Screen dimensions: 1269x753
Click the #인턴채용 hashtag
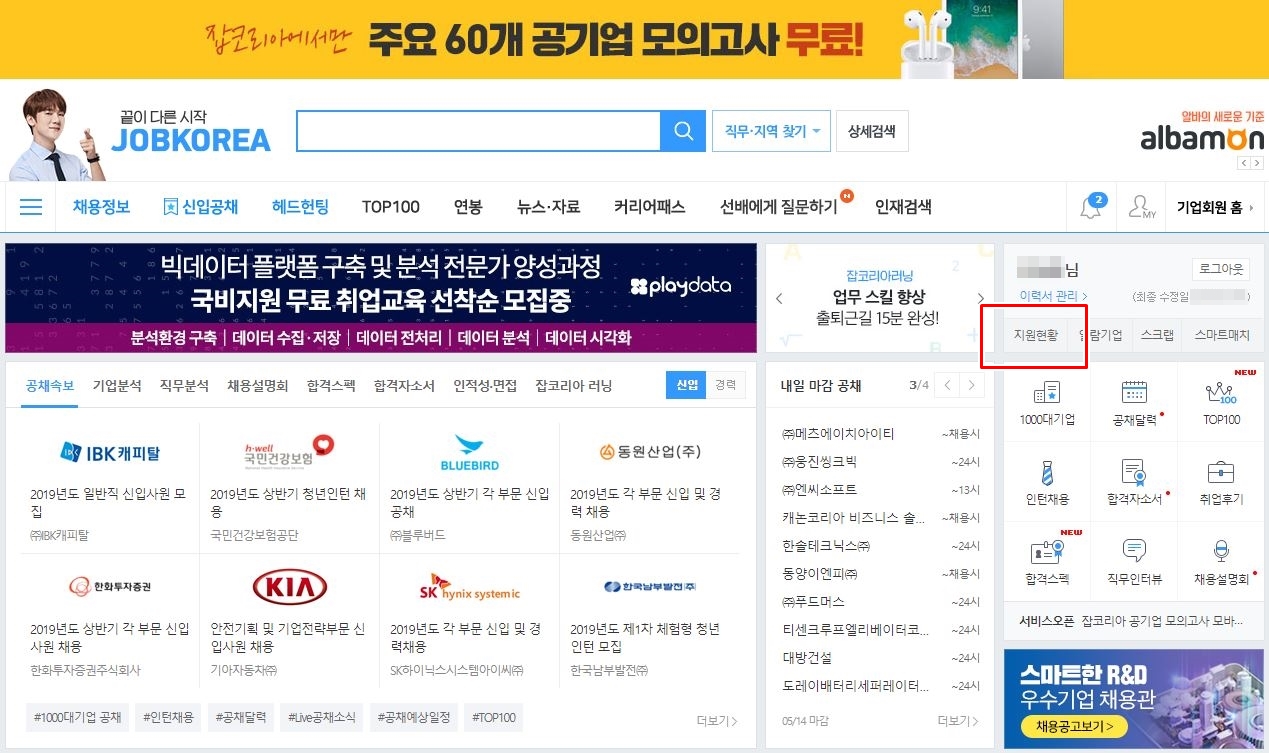point(168,717)
